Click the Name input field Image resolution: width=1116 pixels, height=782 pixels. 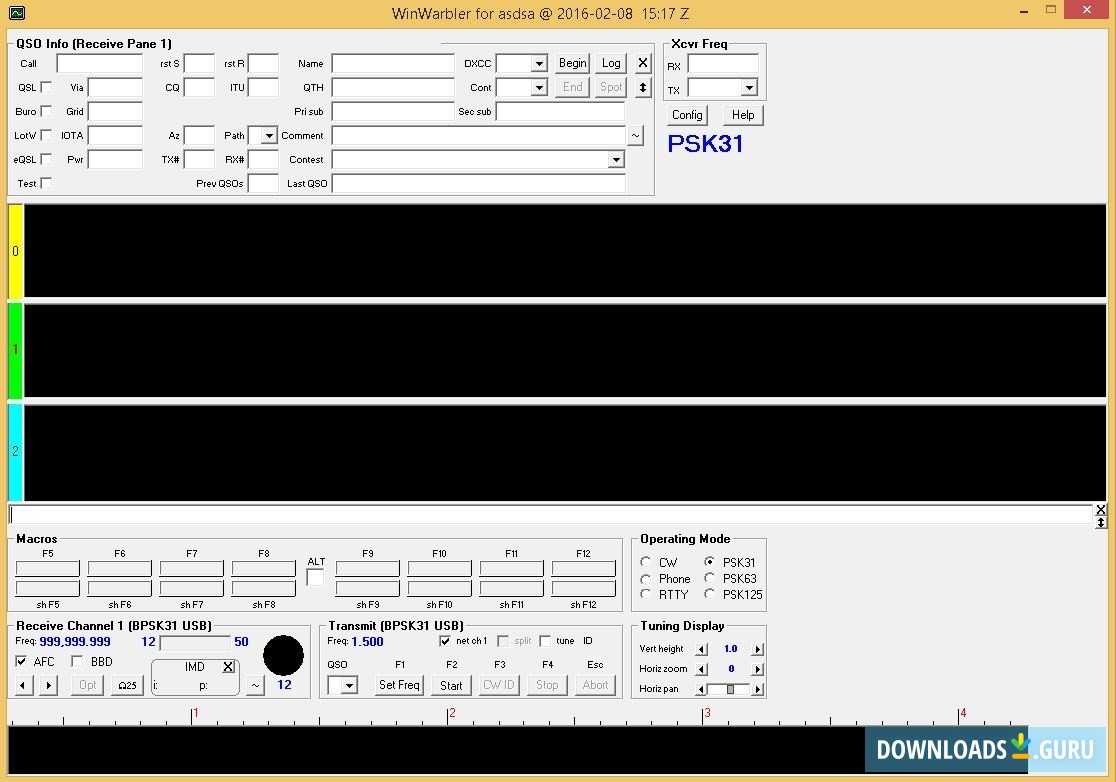click(393, 63)
